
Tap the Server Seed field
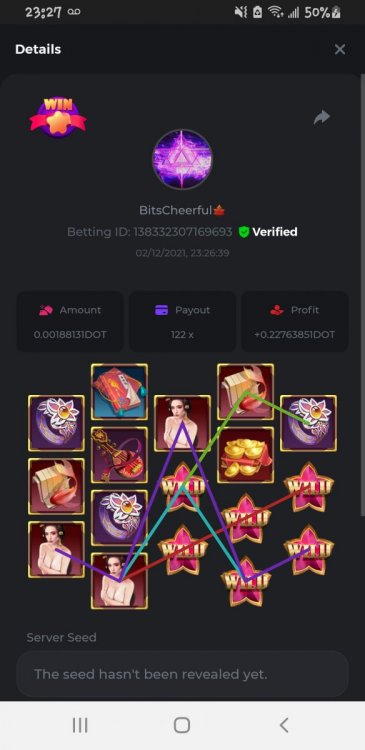point(182,674)
